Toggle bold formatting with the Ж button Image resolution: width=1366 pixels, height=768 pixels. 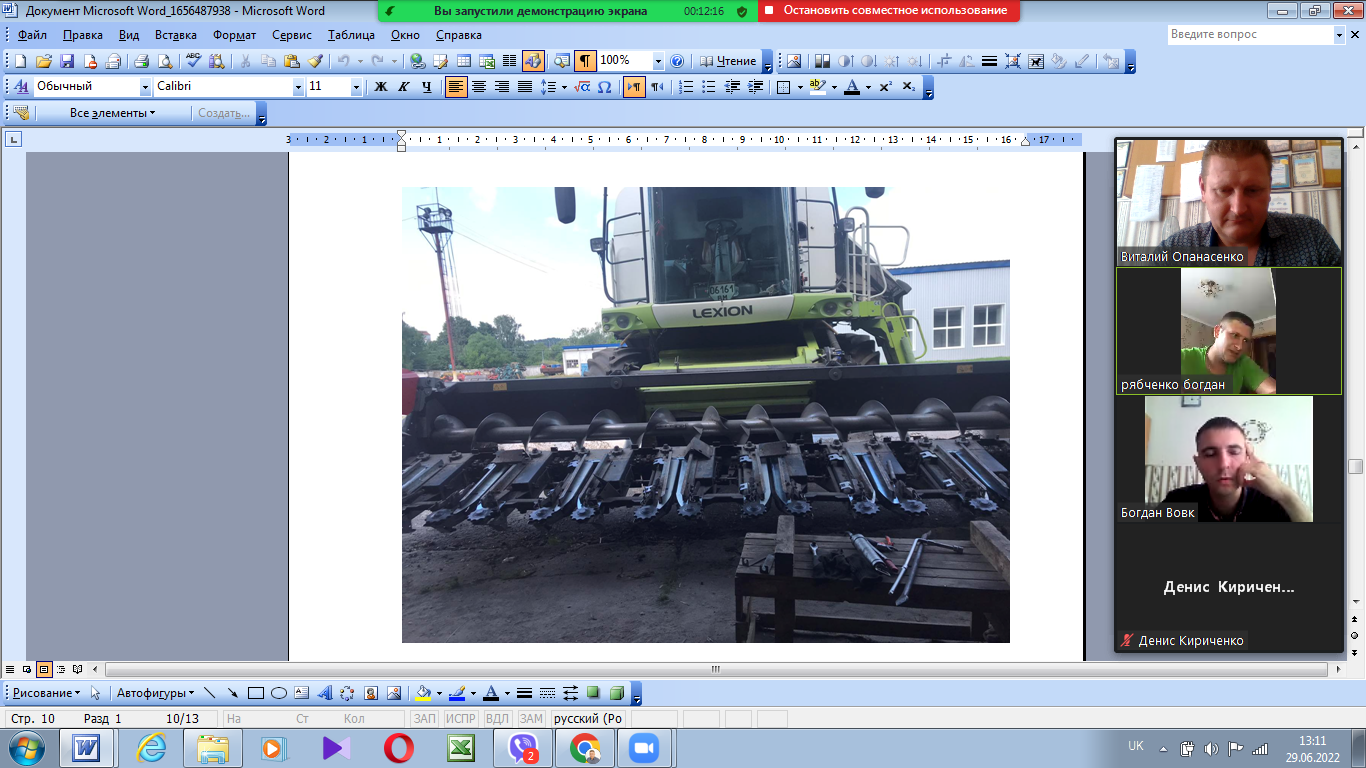click(381, 87)
